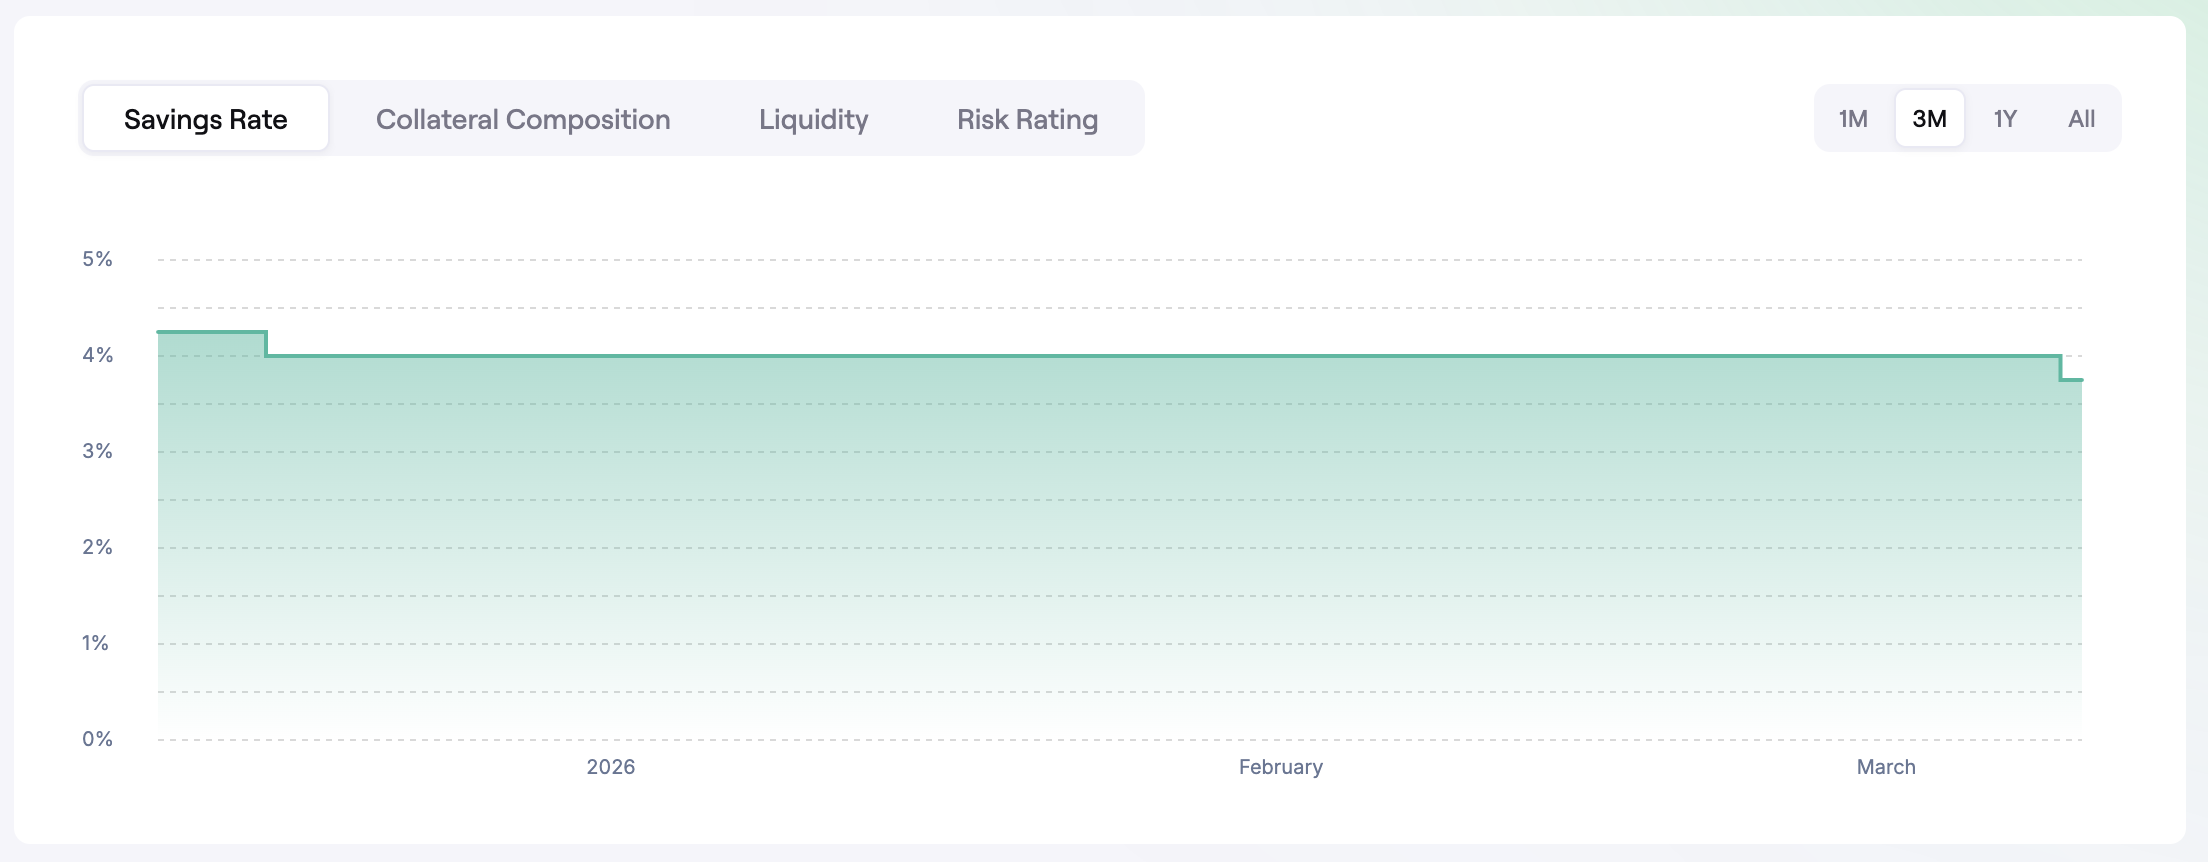Click the final rate drop near March's end
Viewport: 2208px width, 862px height.
2060,368
